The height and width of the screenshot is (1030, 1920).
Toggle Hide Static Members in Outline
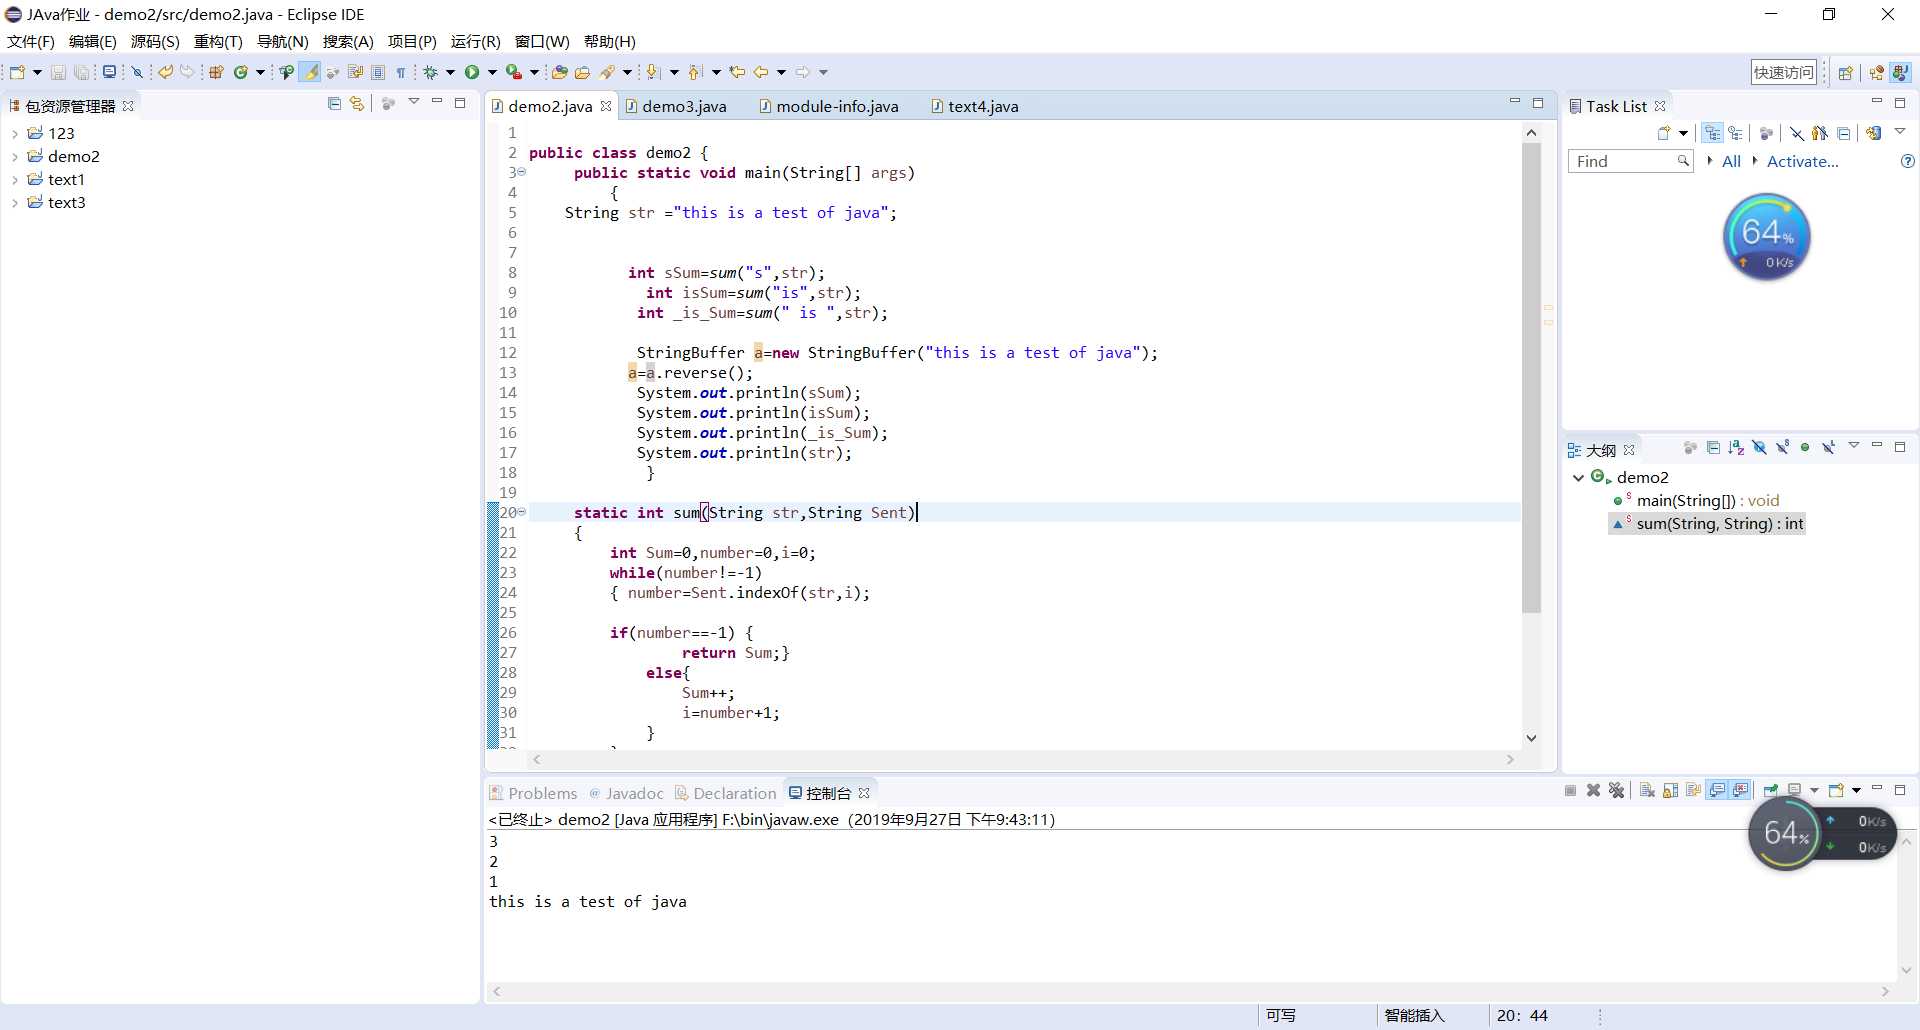pos(1782,448)
